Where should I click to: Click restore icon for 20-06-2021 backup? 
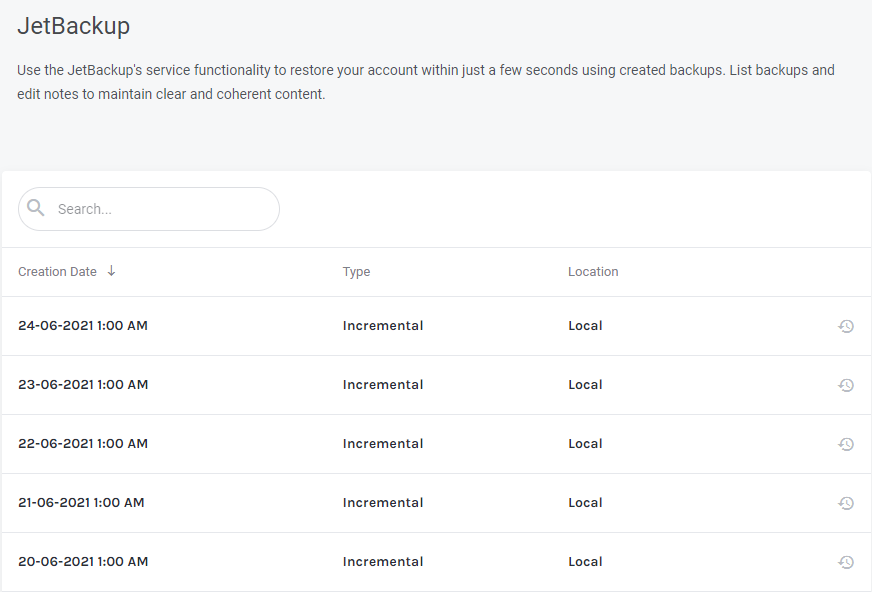[x=846, y=562]
